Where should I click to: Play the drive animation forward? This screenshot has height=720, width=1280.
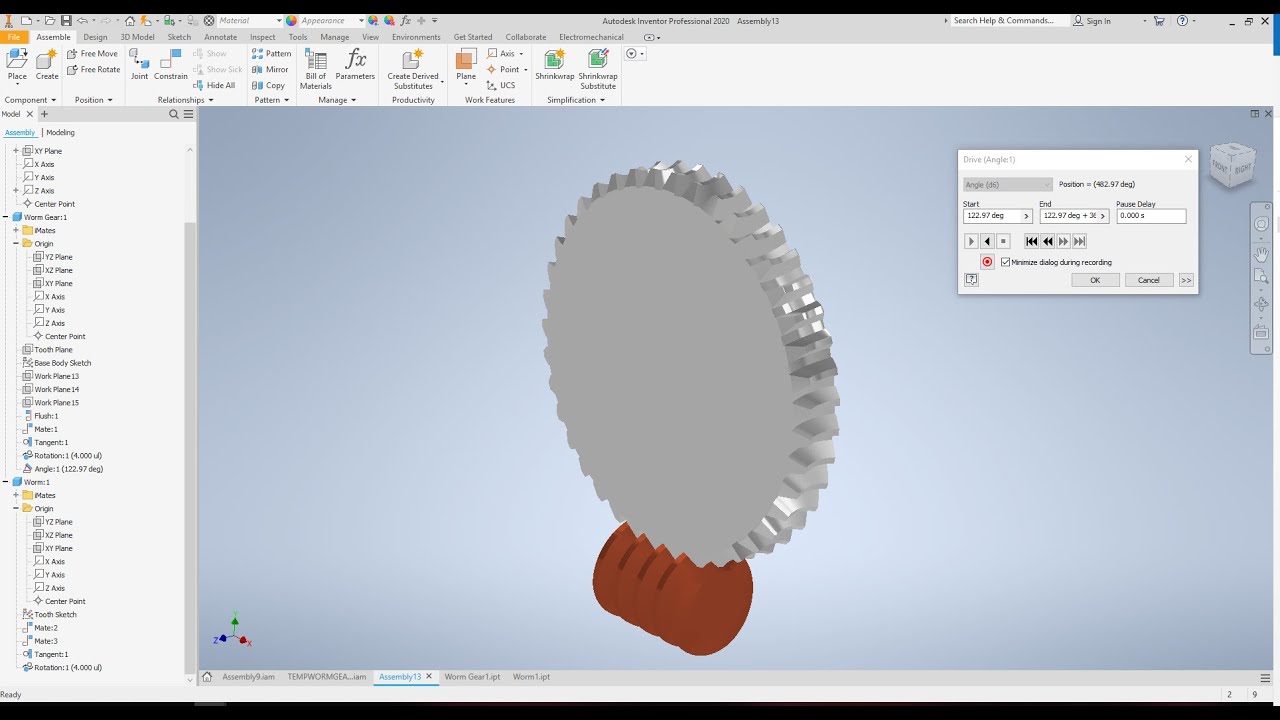click(971, 241)
